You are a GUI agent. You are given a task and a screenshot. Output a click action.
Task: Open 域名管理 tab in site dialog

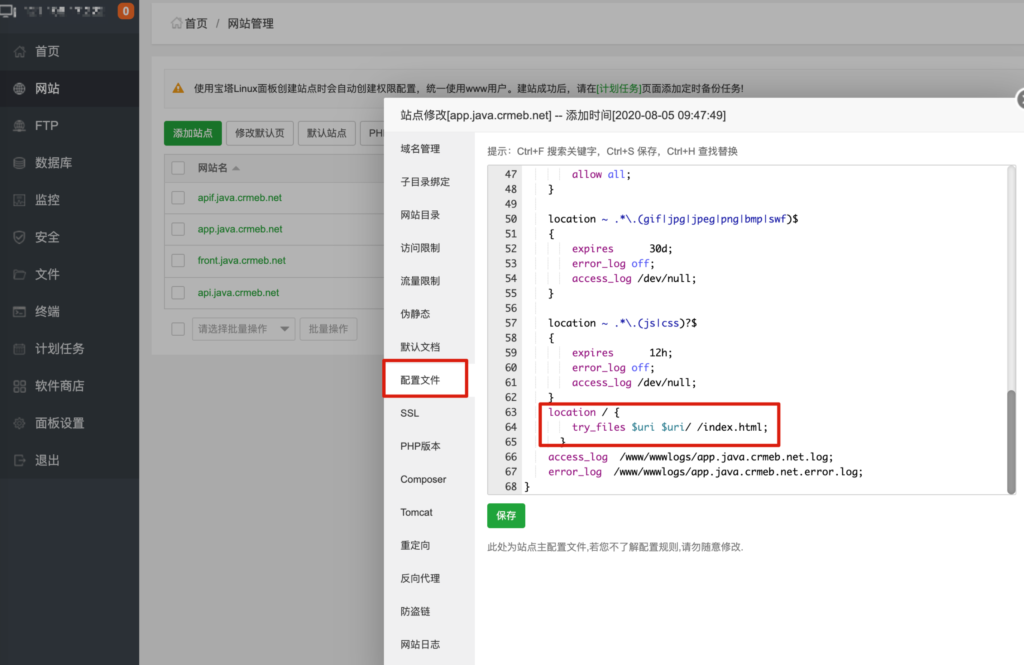click(x=420, y=149)
